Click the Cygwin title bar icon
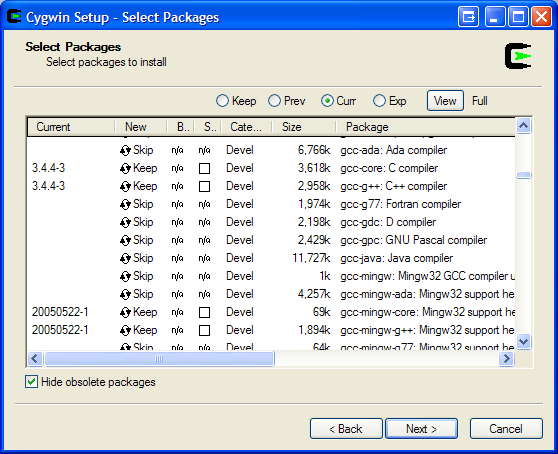Screen dimensions: 558x454 click(14, 17)
